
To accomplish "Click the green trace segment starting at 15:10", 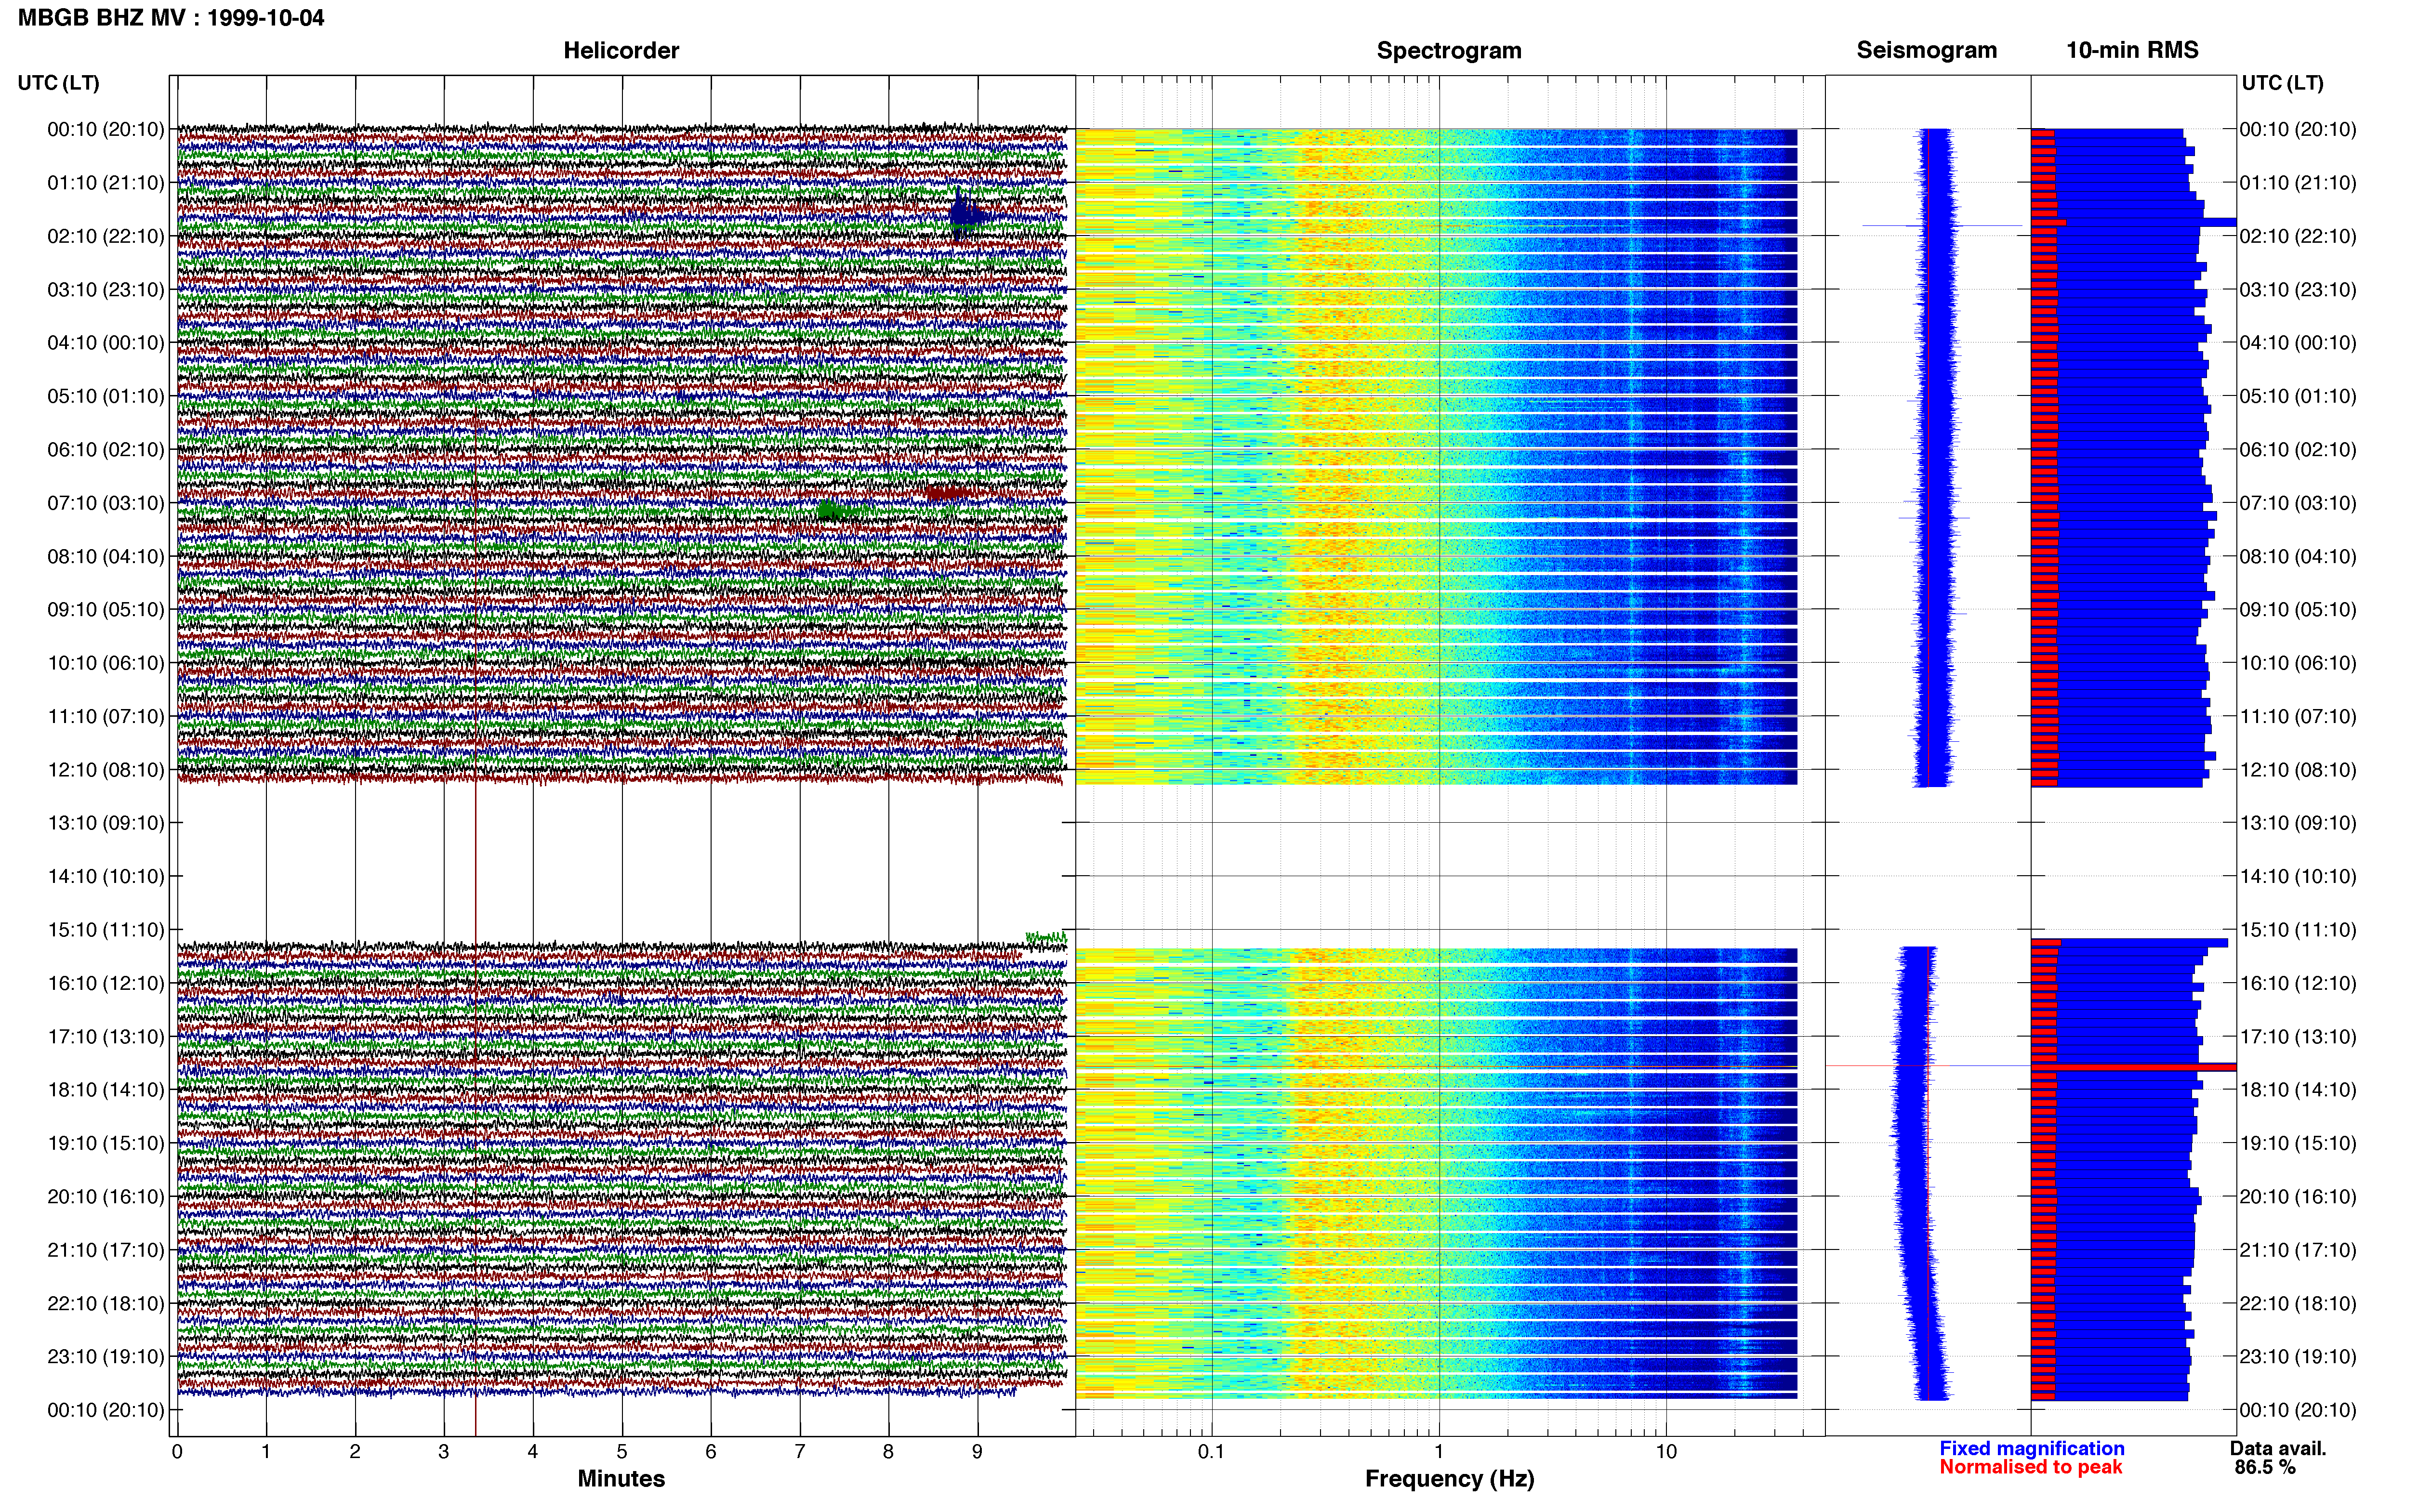I will (1046, 938).
